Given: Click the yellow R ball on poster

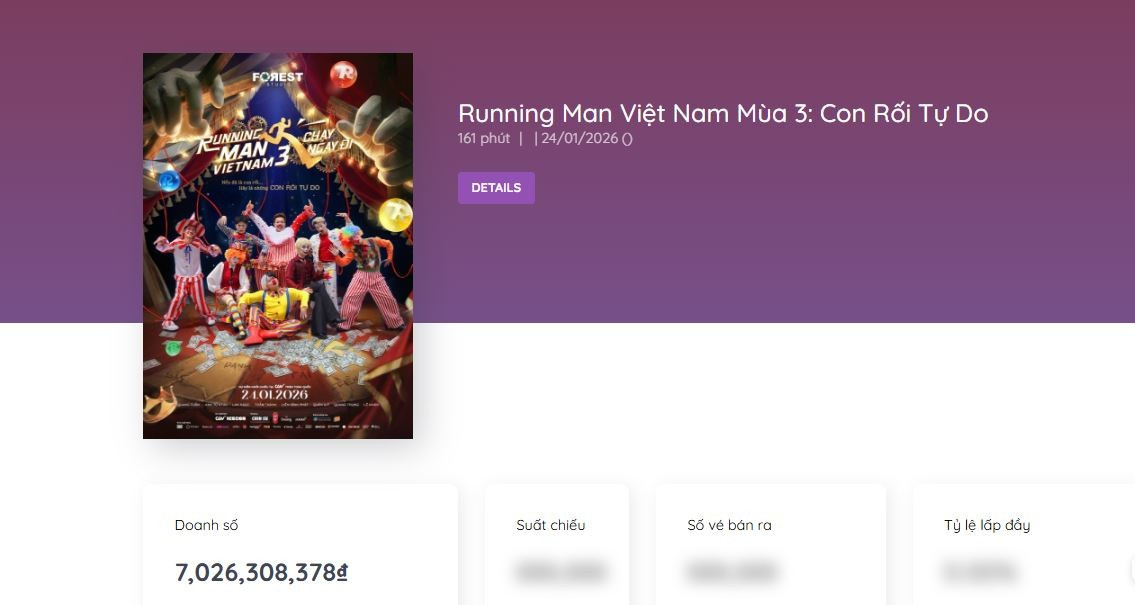Looking at the screenshot, I should click(396, 213).
